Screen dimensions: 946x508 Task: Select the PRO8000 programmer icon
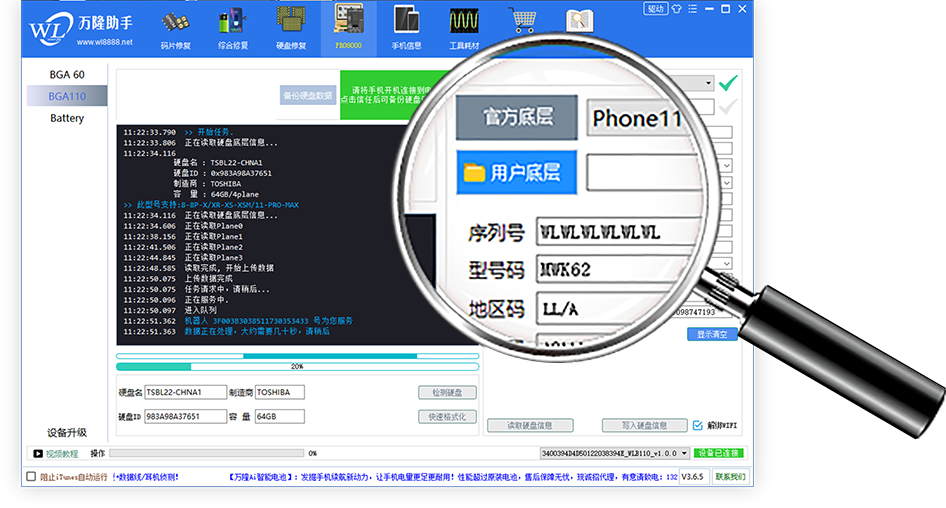pyautogui.click(x=349, y=28)
